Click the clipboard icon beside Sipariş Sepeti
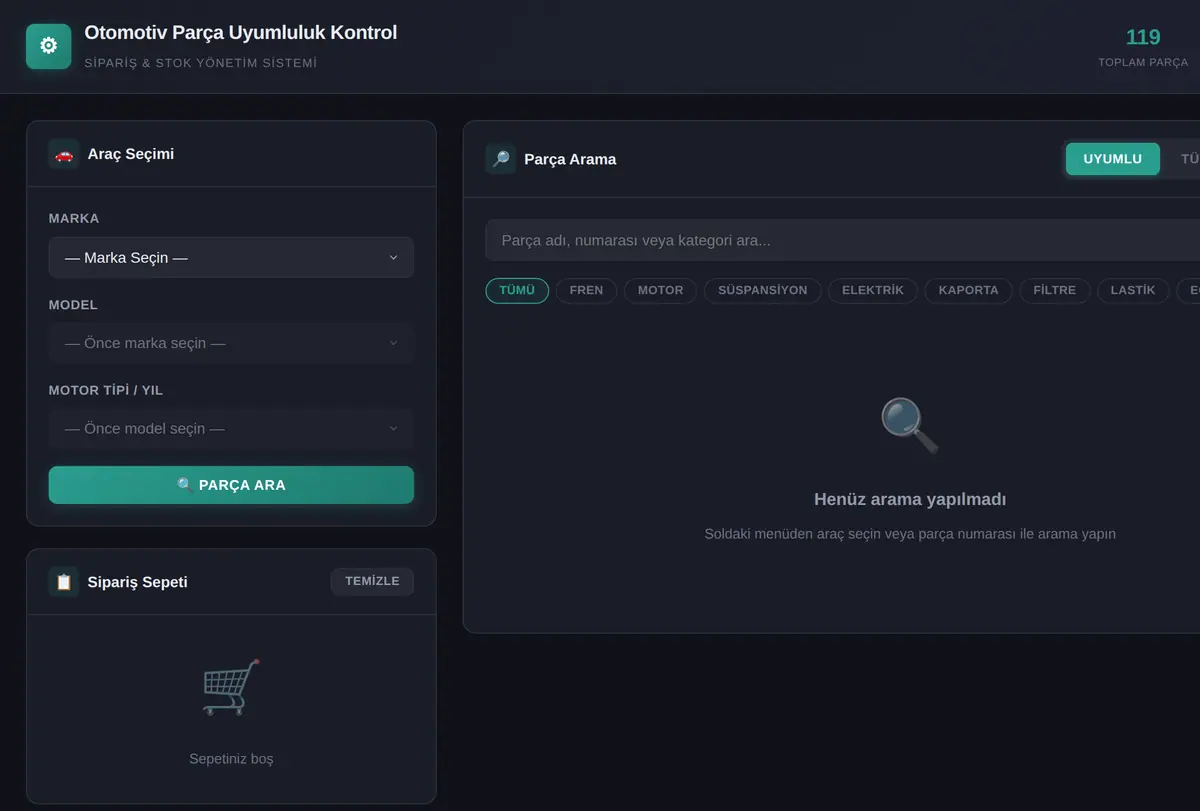Viewport: 1200px width, 811px height. click(64, 582)
